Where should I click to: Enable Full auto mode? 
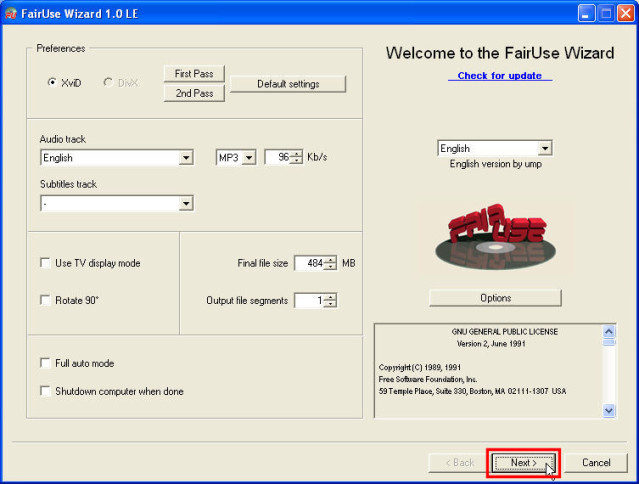(45, 363)
